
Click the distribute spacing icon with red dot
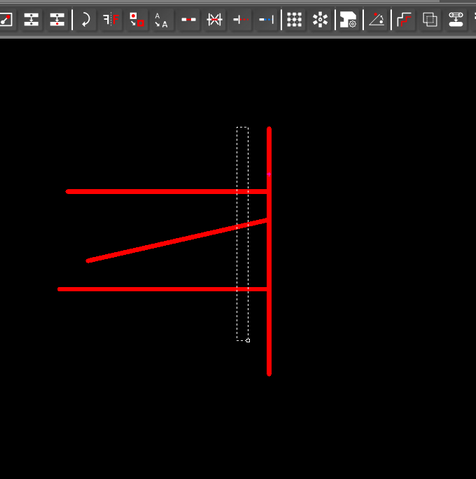(x=57, y=20)
